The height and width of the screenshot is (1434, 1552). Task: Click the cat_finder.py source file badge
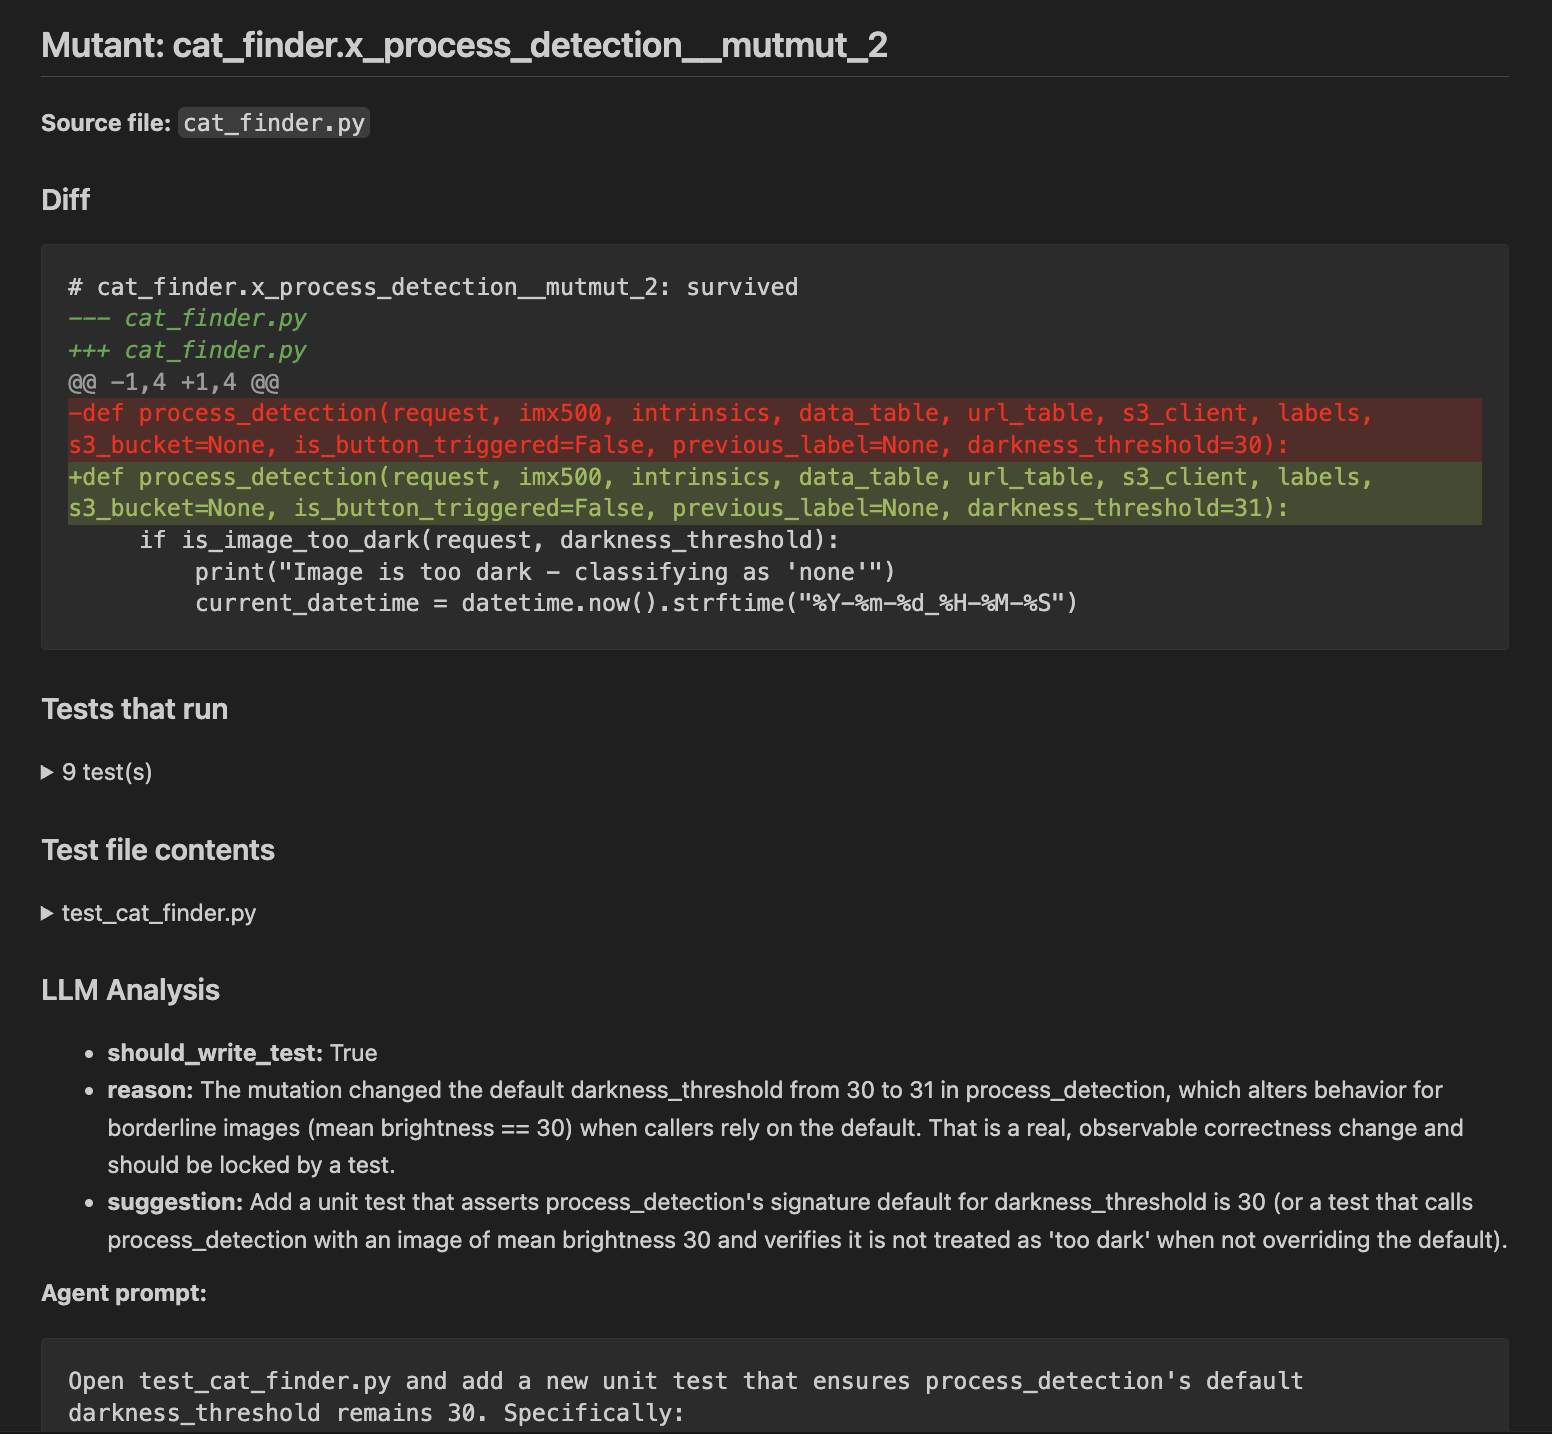(x=273, y=122)
